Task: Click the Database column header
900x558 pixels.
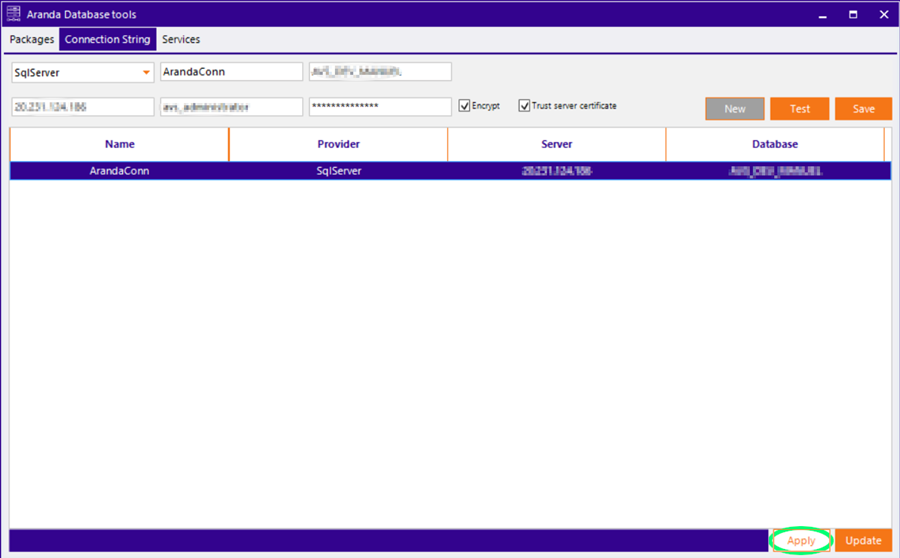Action: tap(775, 144)
